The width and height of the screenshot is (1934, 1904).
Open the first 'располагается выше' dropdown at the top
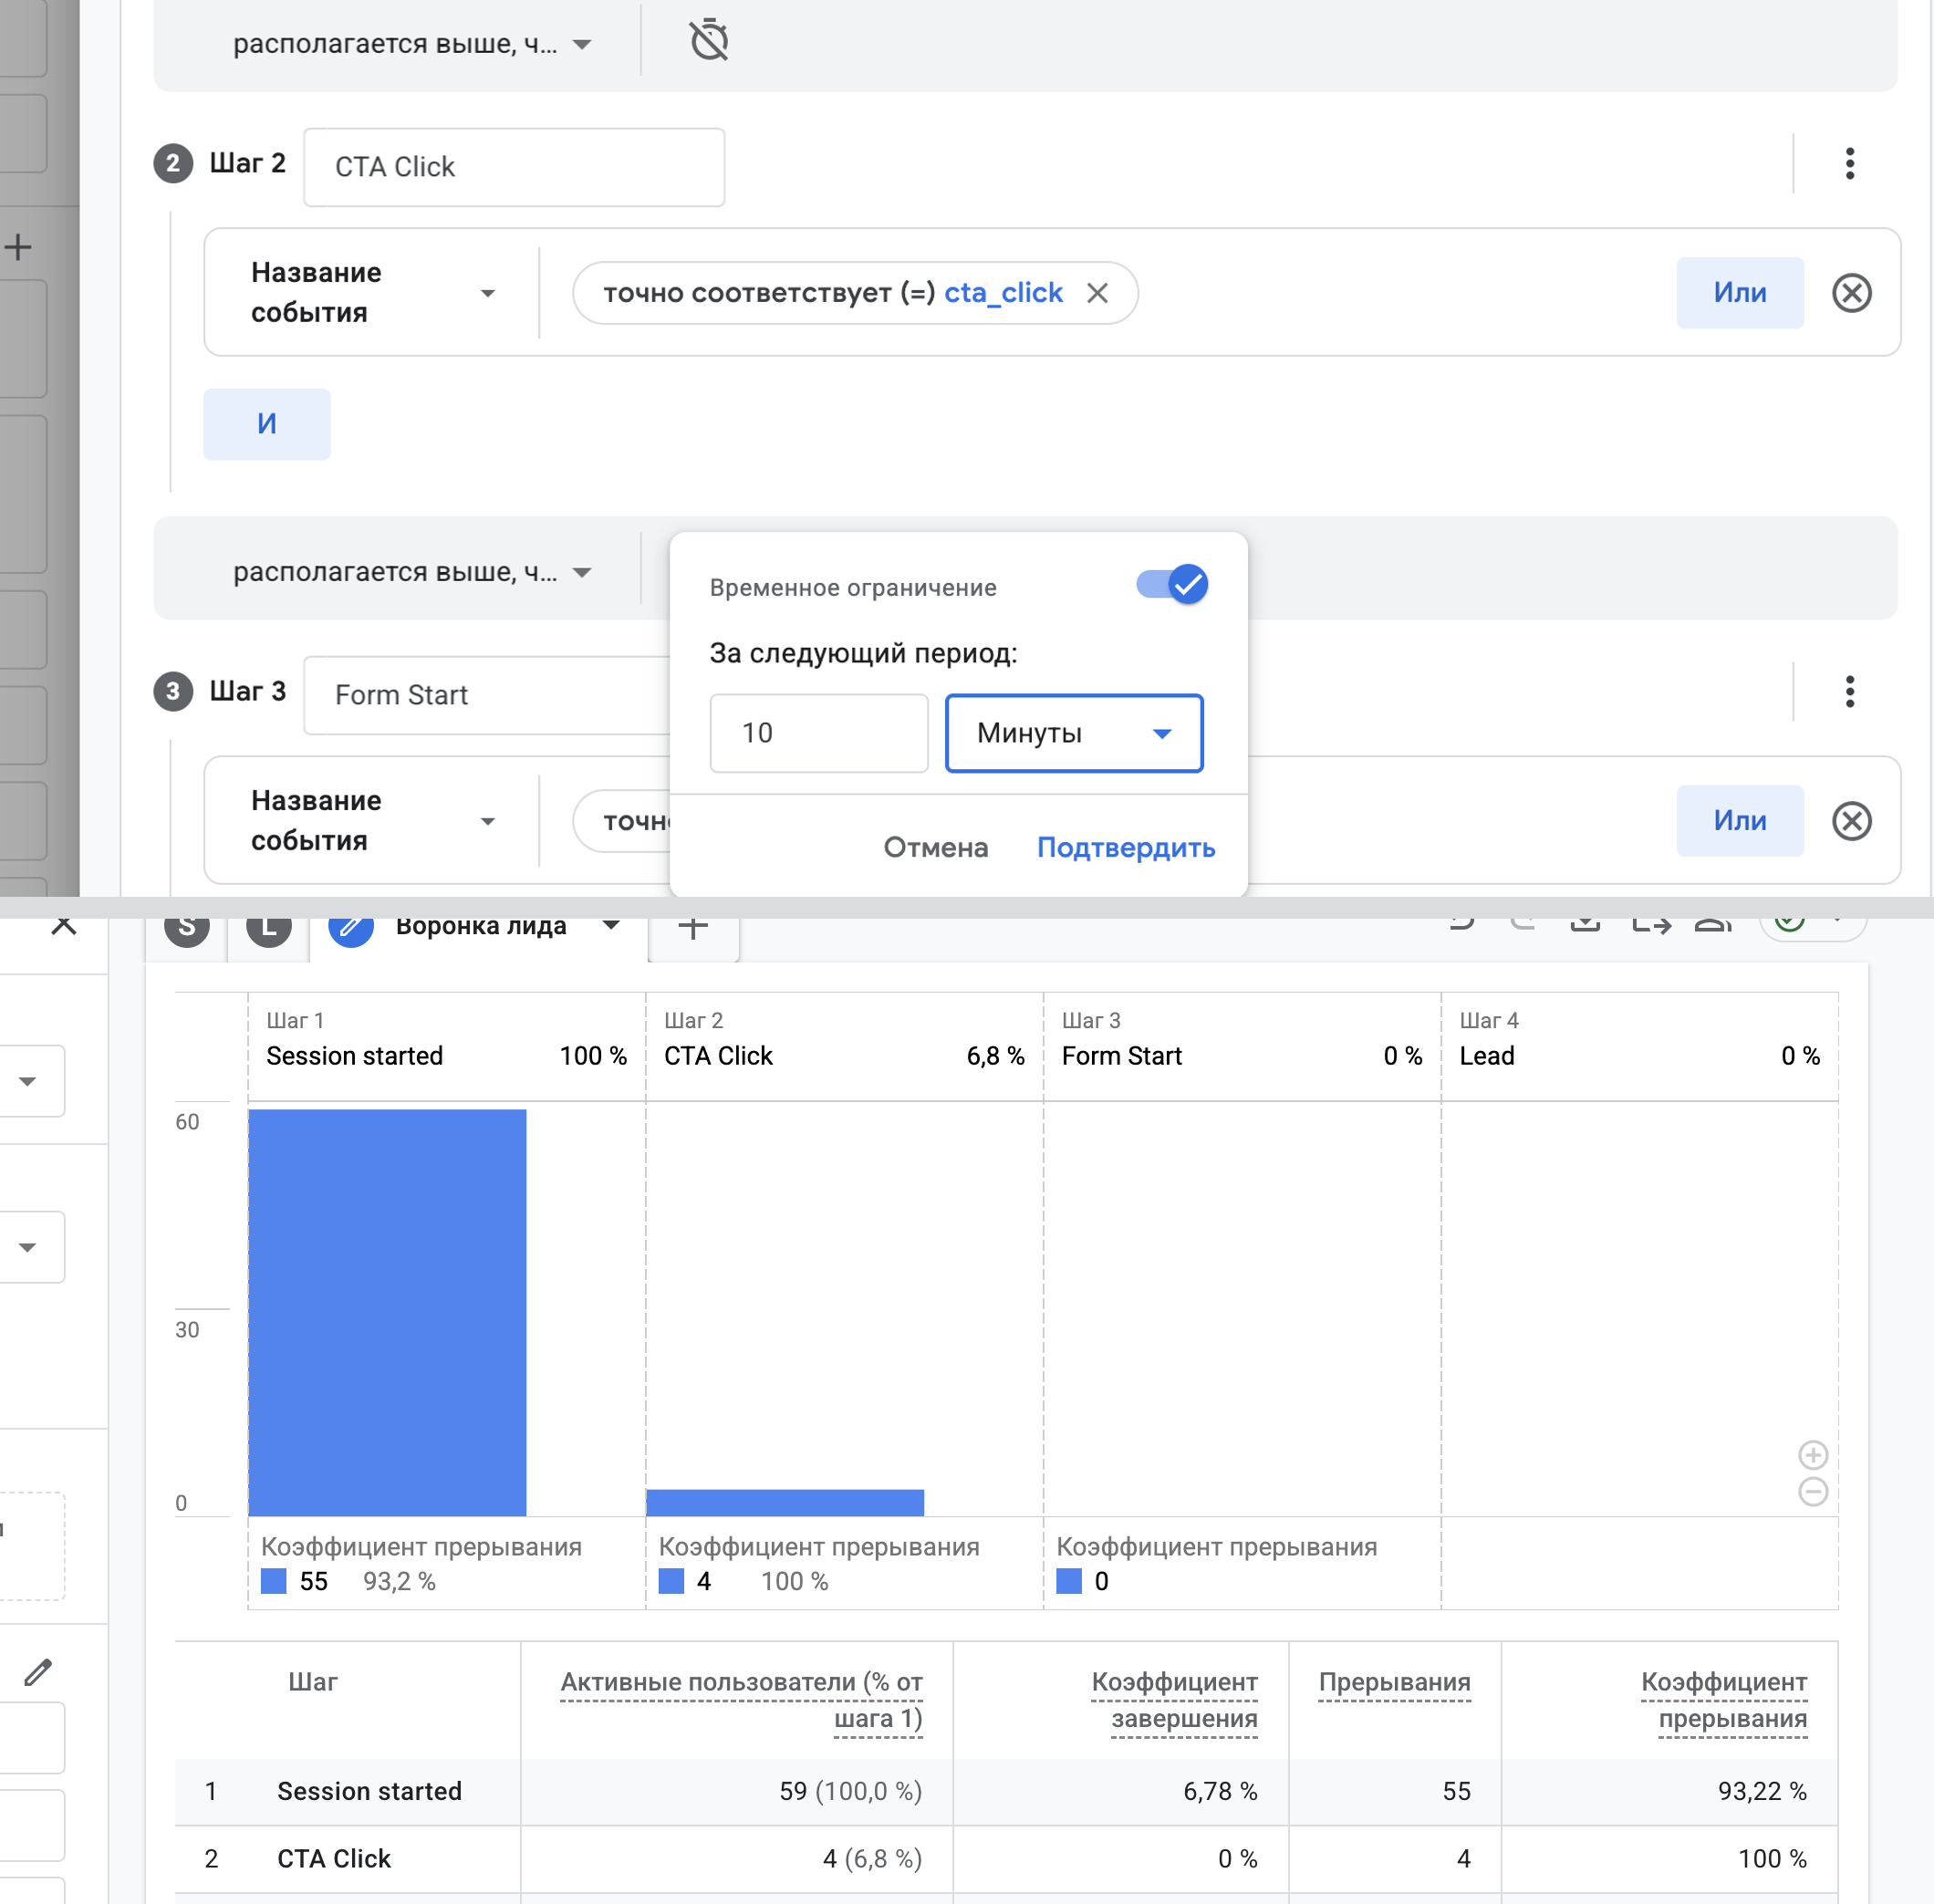pyautogui.click(x=412, y=44)
